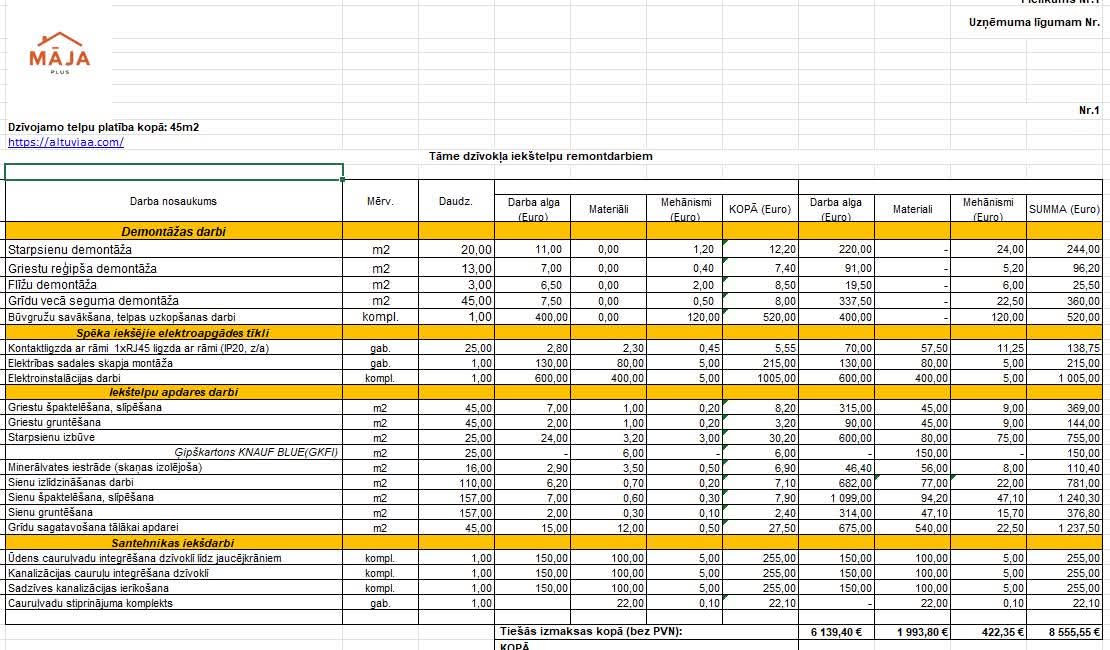
Task: Select the quantity cell 110,00
Action: tap(456, 483)
